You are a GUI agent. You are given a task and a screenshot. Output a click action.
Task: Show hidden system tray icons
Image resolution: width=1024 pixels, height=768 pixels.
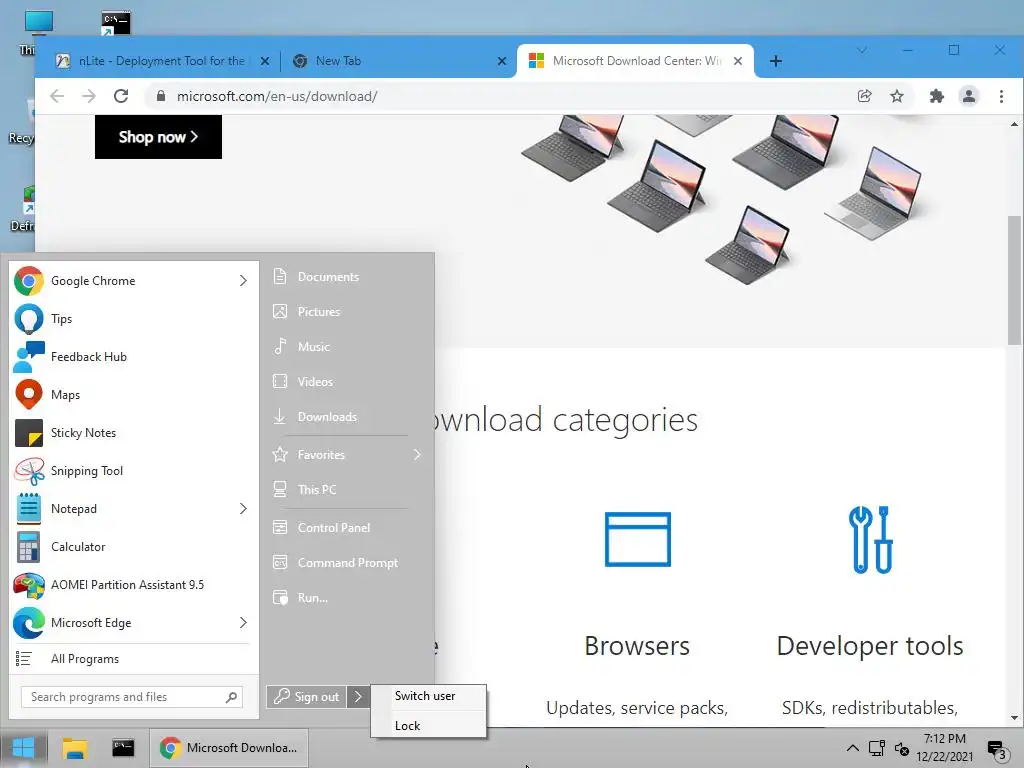(x=853, y=748)
